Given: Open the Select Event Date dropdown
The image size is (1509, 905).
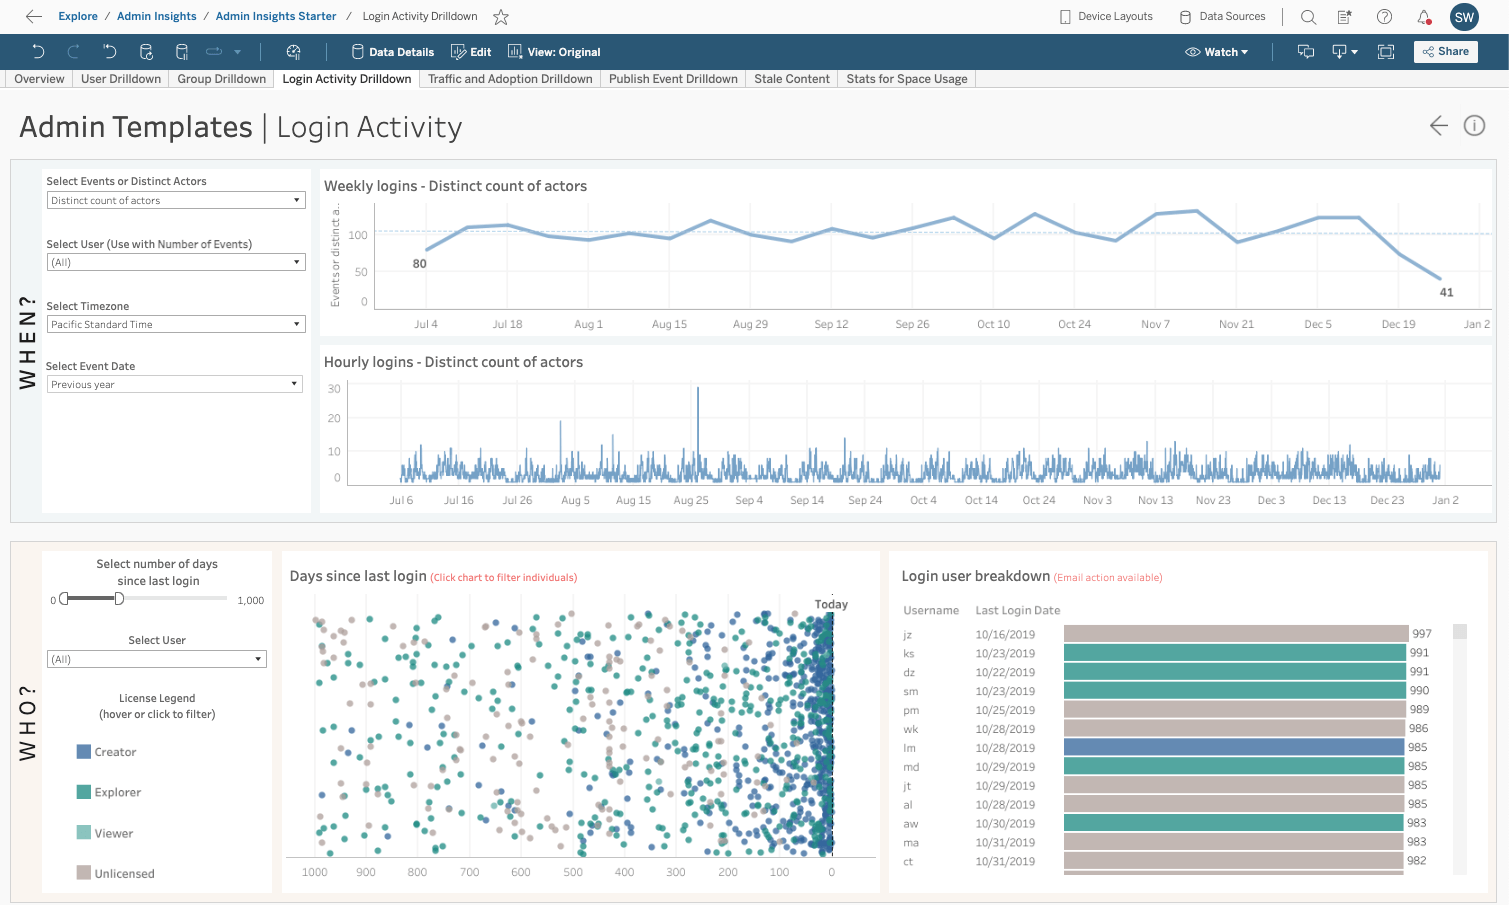Looking at the screenshot, I should [x=175, y=384].
